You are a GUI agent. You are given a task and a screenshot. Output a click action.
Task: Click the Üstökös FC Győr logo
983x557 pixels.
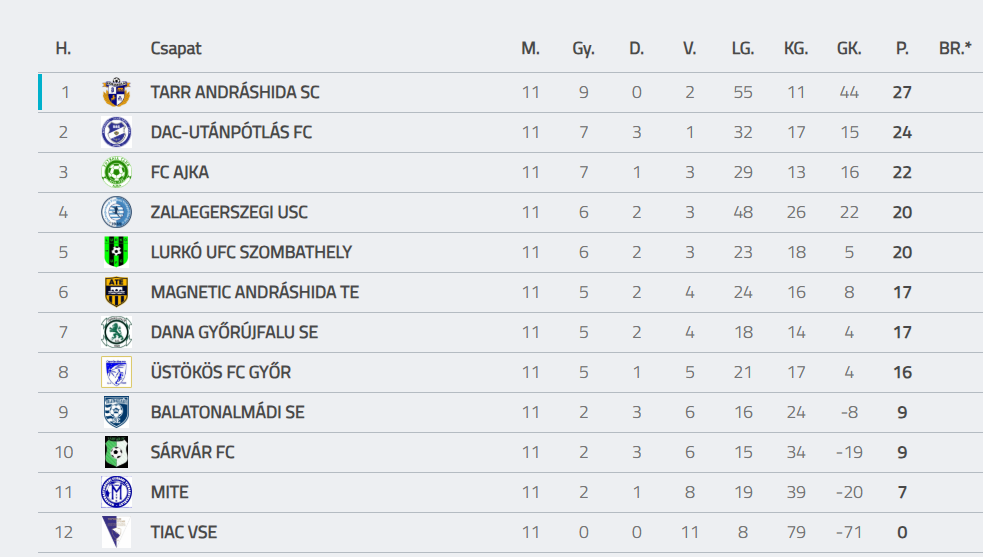pos(116,372)
